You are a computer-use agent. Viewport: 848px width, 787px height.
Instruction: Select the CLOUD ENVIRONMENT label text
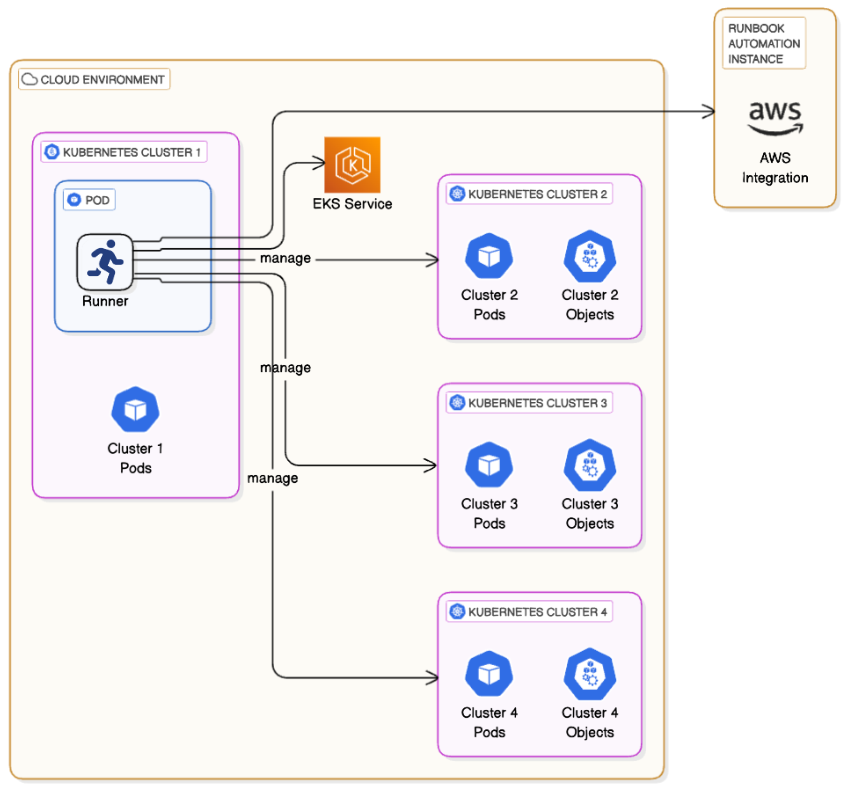click(102, 80)
